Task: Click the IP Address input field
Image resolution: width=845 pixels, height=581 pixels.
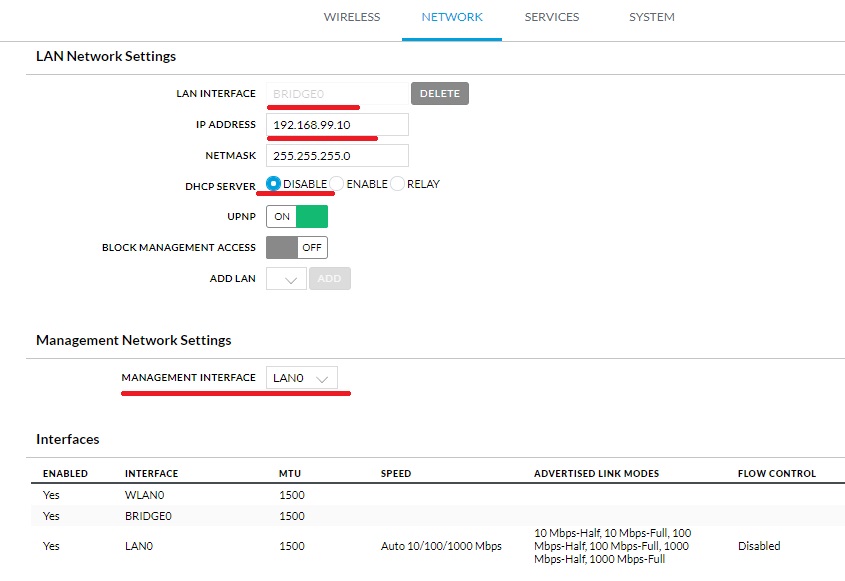Action: click(337, 125)
